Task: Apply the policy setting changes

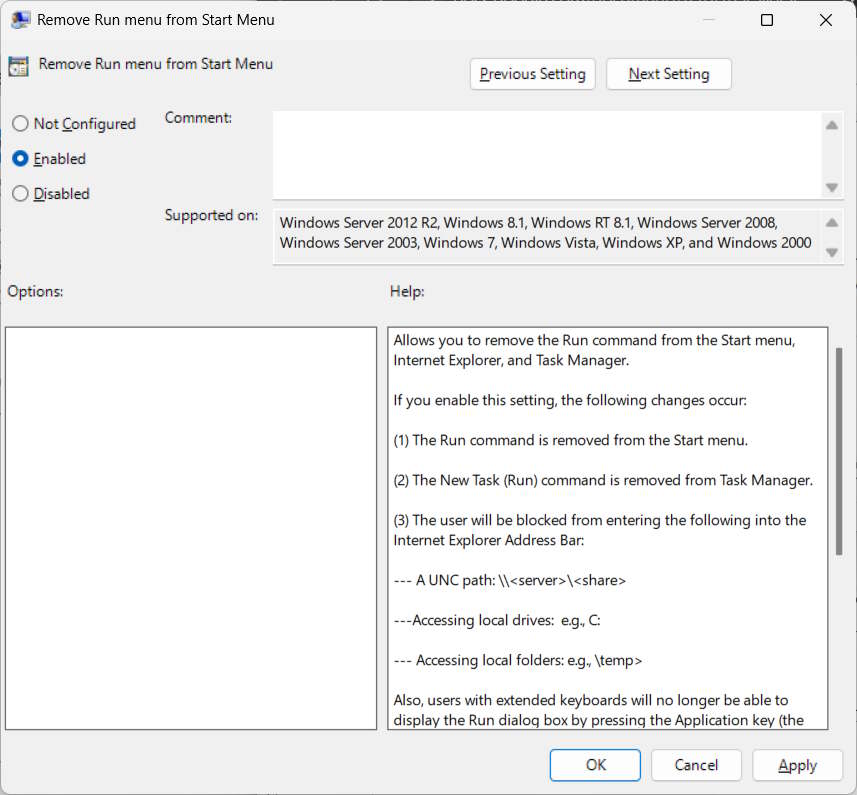Action: point(797,764)
